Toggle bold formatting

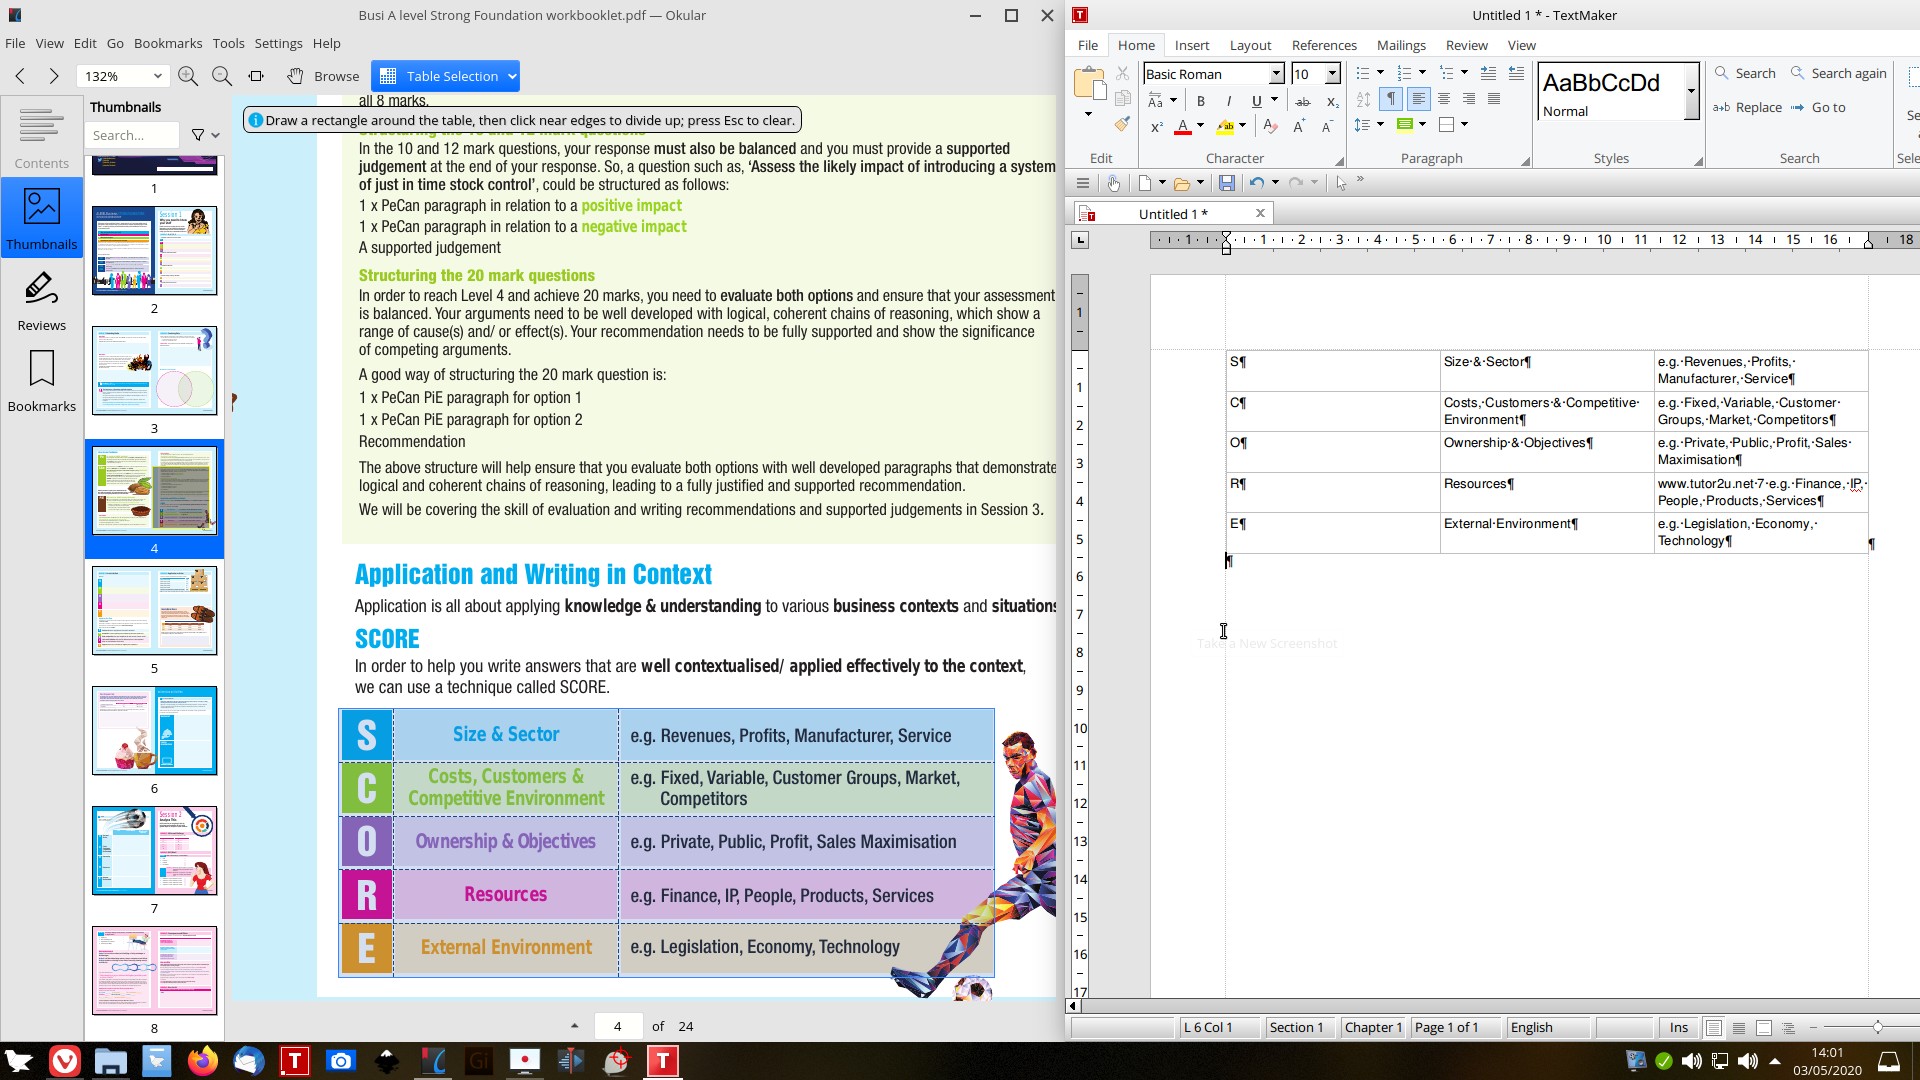[x=1200, y=100]
